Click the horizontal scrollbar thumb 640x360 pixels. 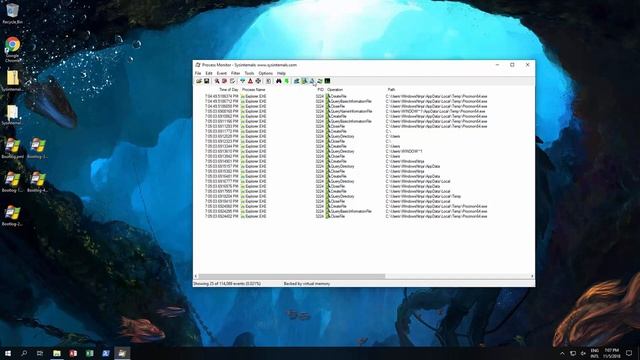pyautogui.click(x=291, y=276)
